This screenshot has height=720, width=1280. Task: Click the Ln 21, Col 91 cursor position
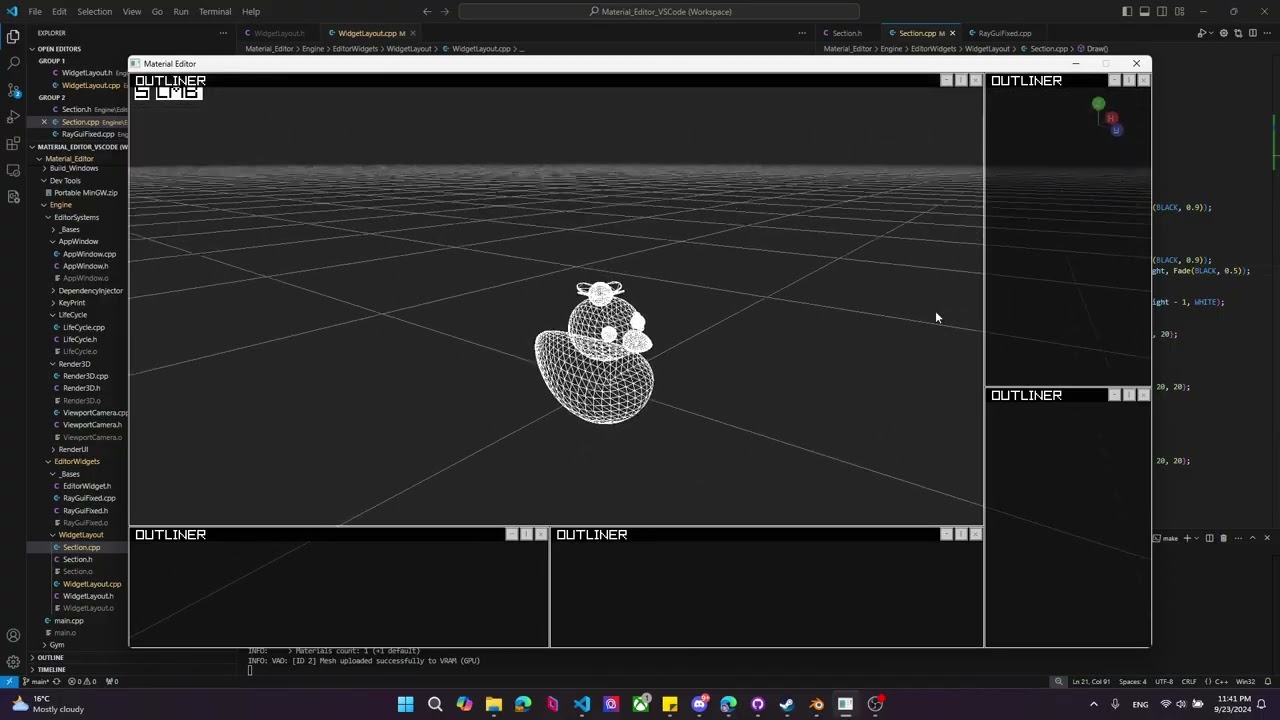[x=1090, y=682]
